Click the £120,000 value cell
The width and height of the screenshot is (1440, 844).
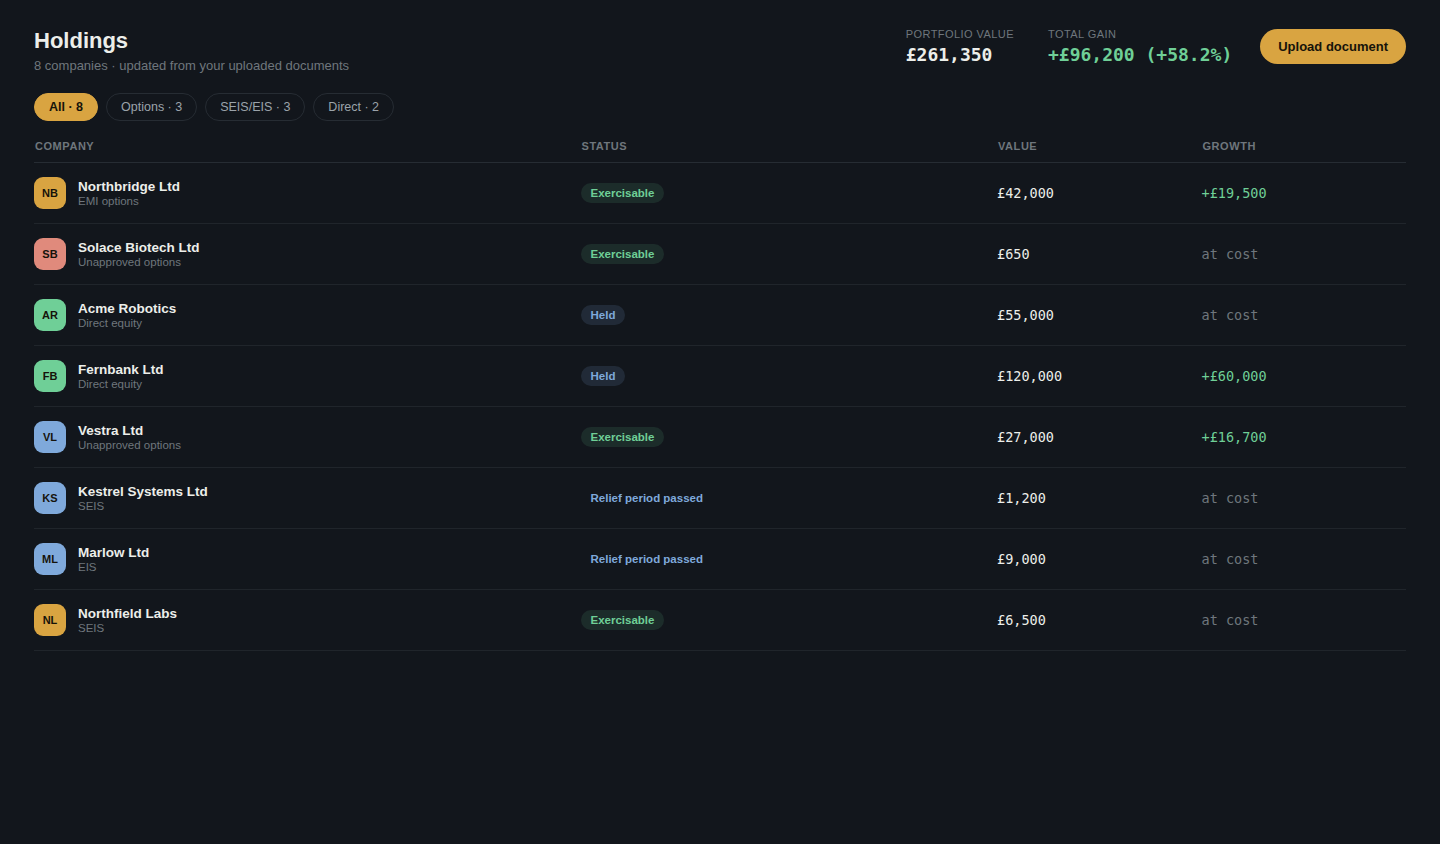coord(1029,376)
